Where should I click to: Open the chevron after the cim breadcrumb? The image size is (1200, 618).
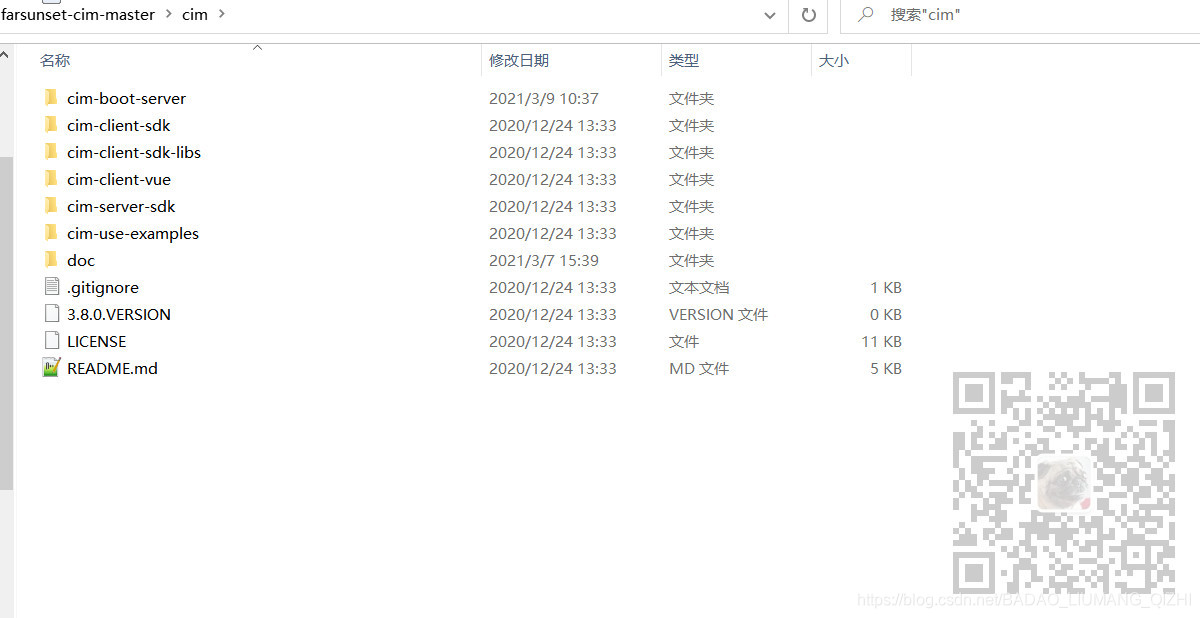221,15
